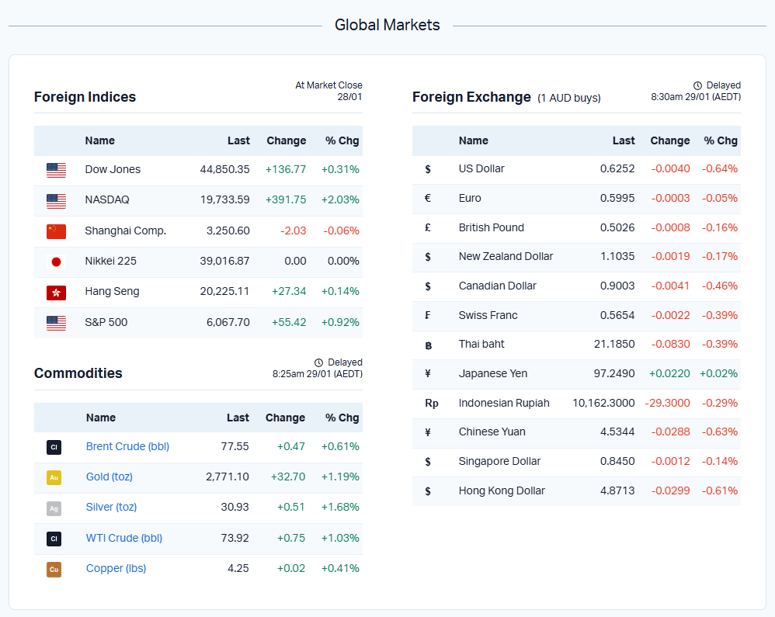Select the Canadian Dollar name

pyautogui.click(x=497, y=286)
